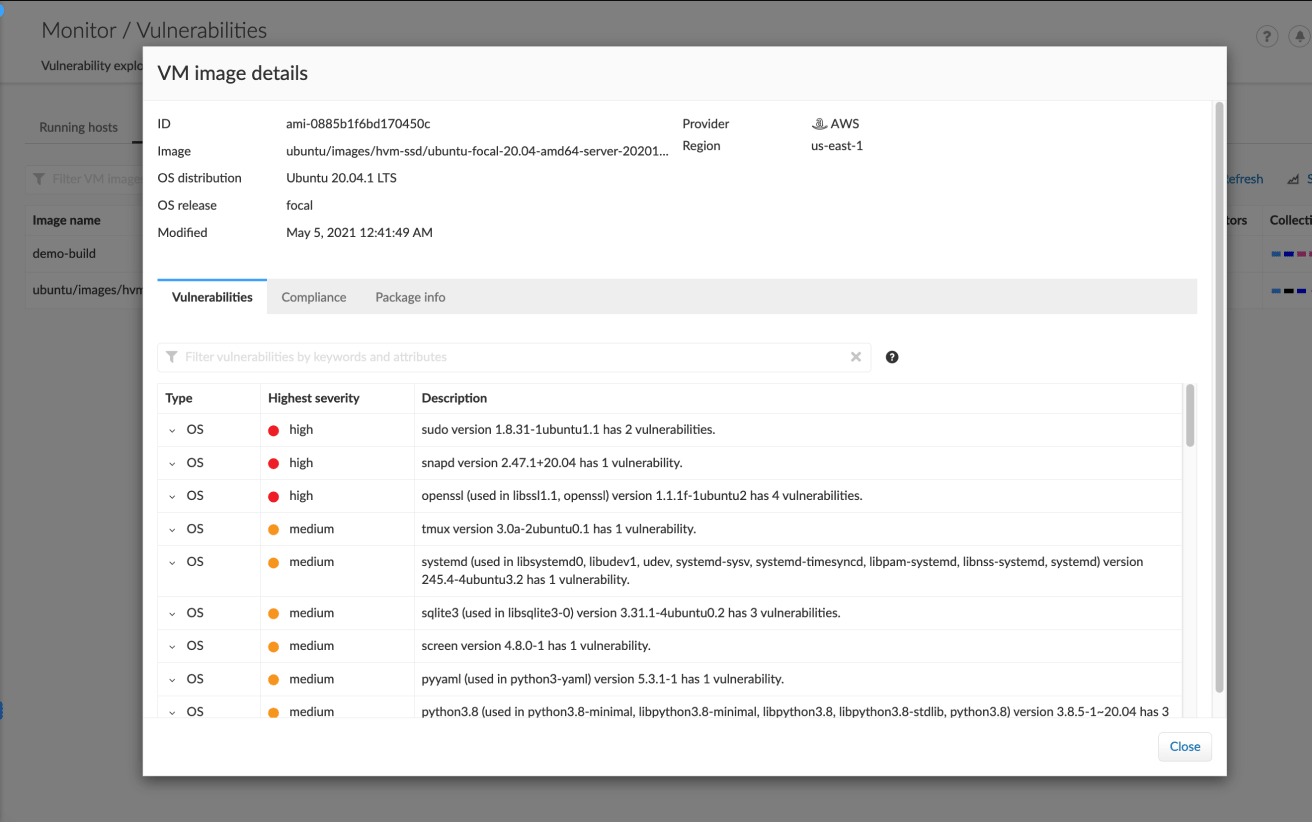This screenshot has width=1312, height=822.
Task: Open the help question mark icon
Action: [1266, 35]
